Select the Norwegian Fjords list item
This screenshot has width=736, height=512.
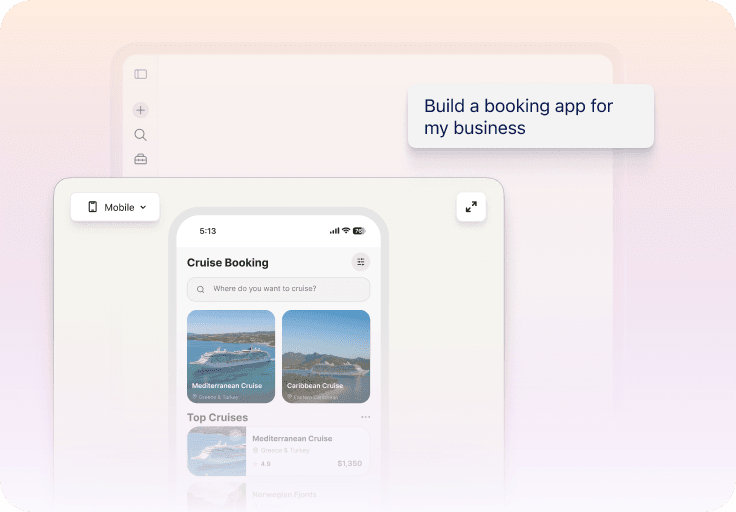(x=278, y=497)
